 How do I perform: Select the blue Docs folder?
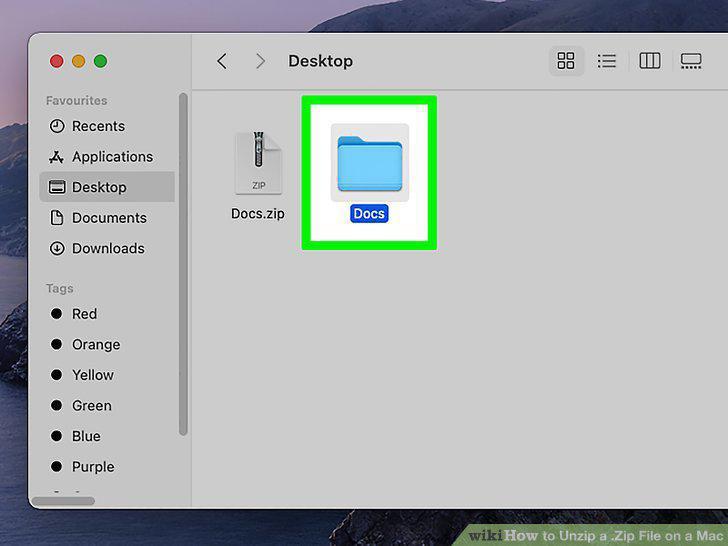point(370,163)
